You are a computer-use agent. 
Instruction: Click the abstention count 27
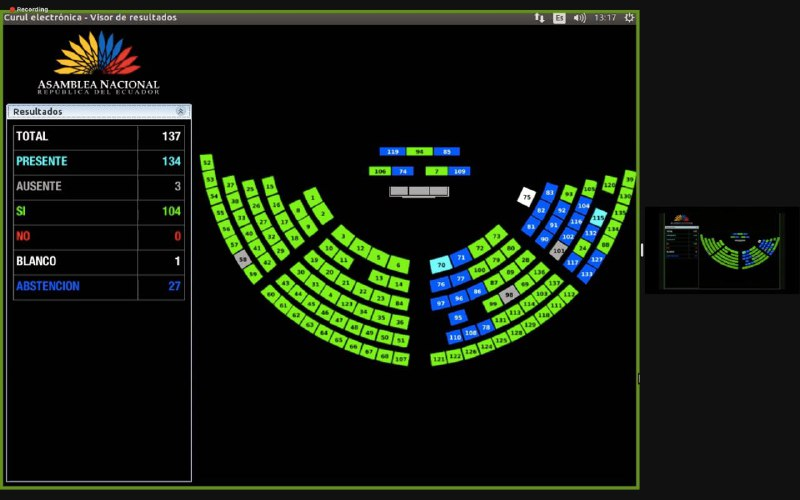click(x=174, y=286)
